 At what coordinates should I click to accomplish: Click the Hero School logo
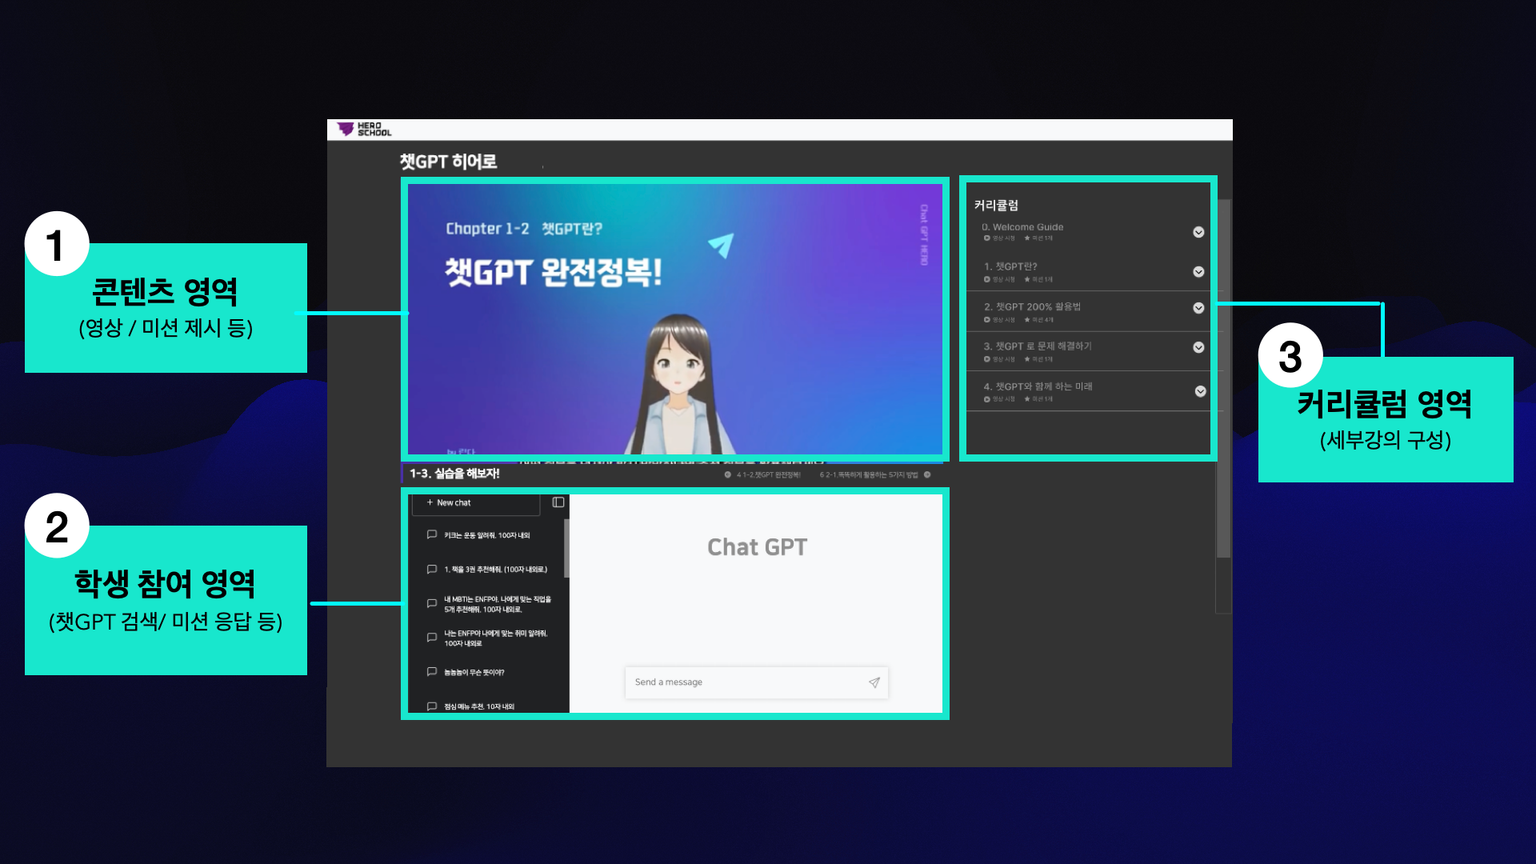[364, 129]
